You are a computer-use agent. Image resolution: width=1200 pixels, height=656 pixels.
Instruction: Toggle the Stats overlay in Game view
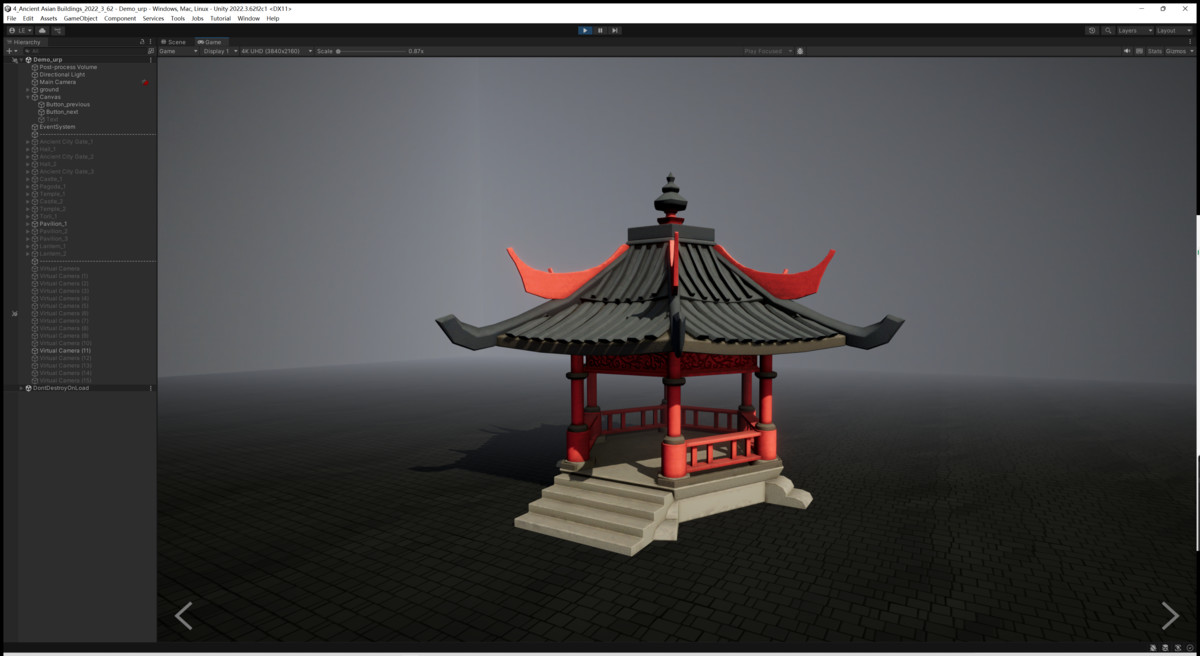click(x=1155, y=51)
